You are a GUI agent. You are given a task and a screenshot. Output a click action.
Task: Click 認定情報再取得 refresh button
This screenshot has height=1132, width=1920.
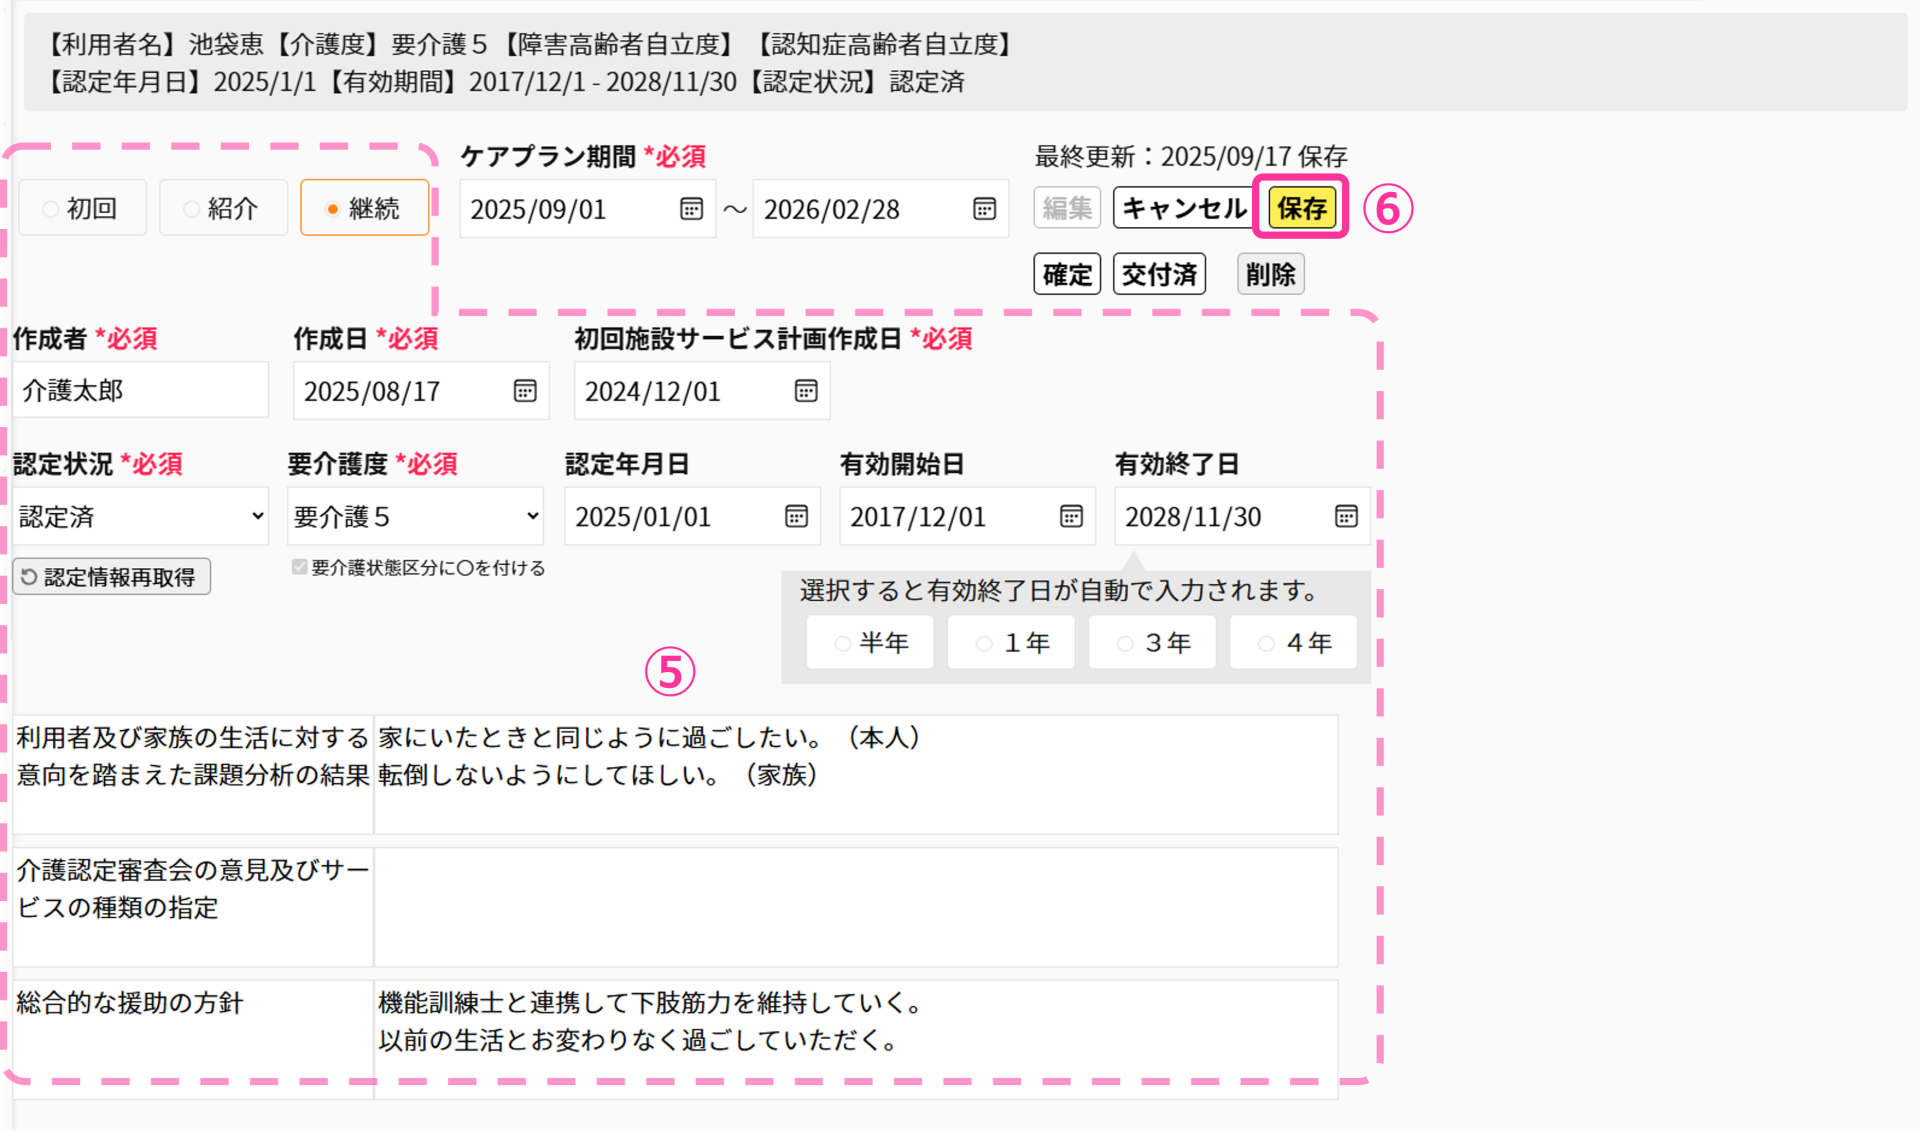coord(111,577)
